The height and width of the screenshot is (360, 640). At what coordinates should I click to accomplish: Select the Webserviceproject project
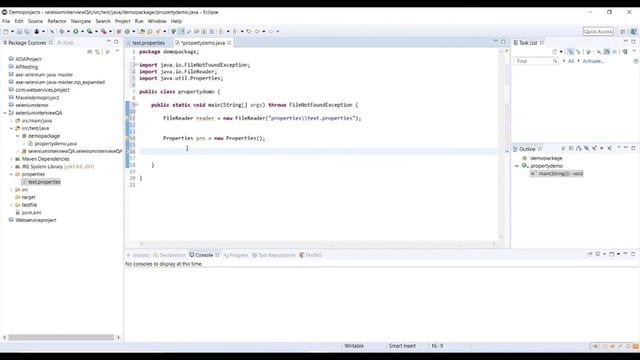[x=36, y=220]
